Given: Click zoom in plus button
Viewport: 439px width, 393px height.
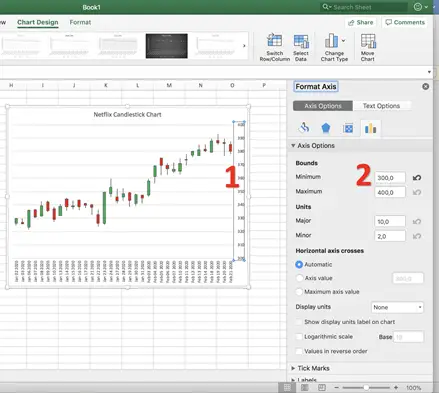Looking at the screenshot, I should coord(396,388).
